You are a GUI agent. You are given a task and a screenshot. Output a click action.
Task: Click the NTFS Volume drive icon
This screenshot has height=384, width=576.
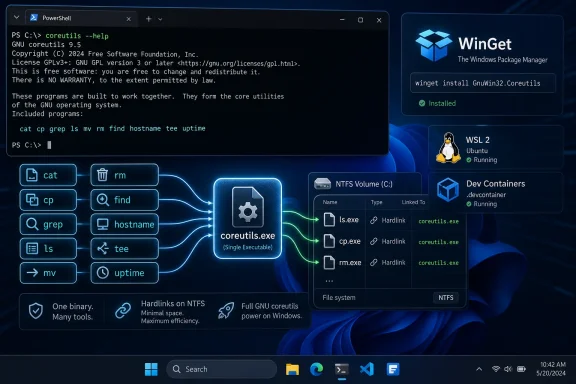pos(323,183)
